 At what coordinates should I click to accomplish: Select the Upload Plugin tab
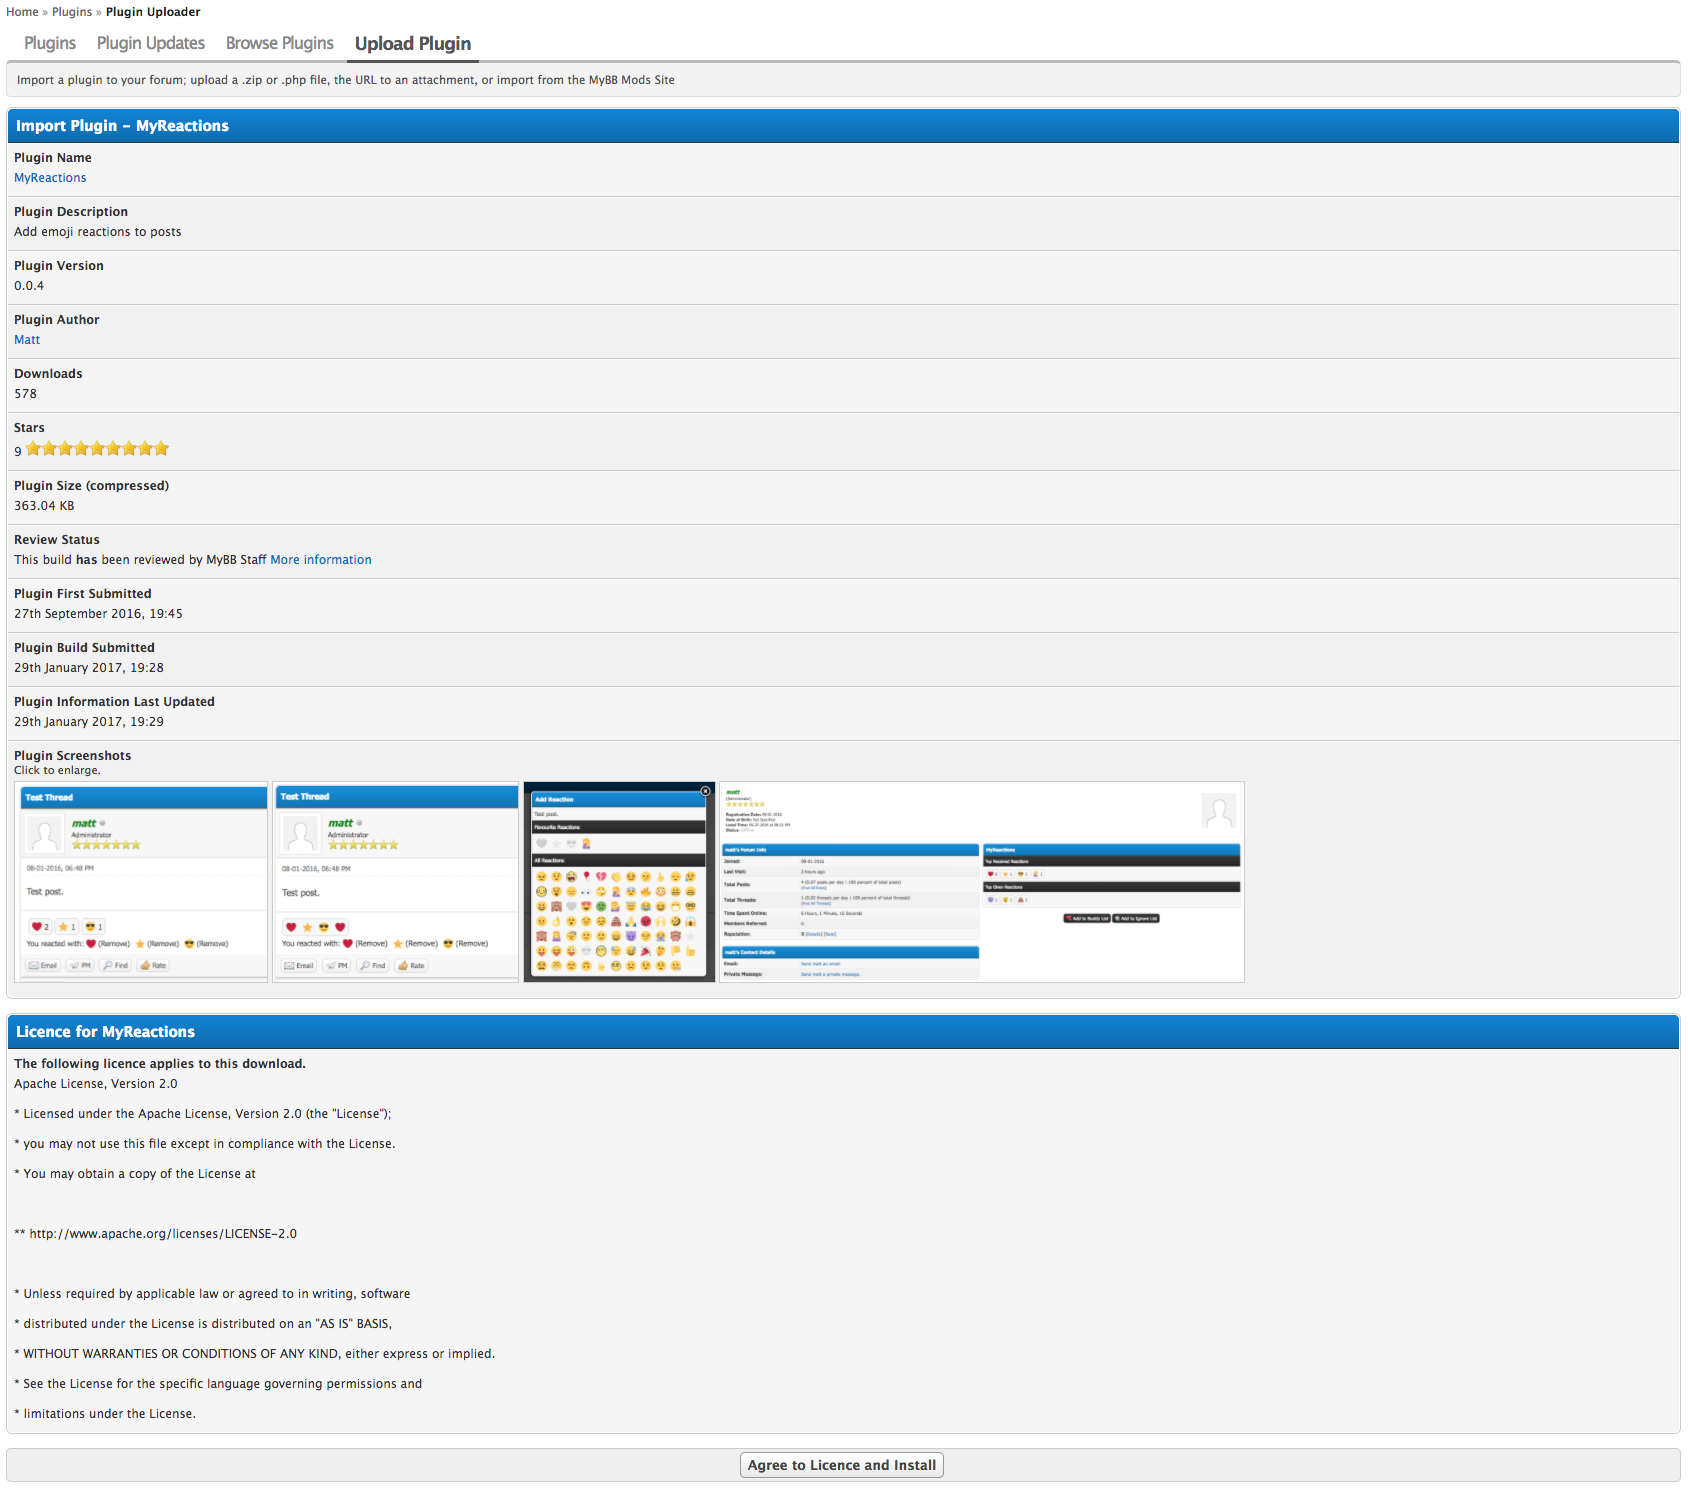tap(413, 44)
